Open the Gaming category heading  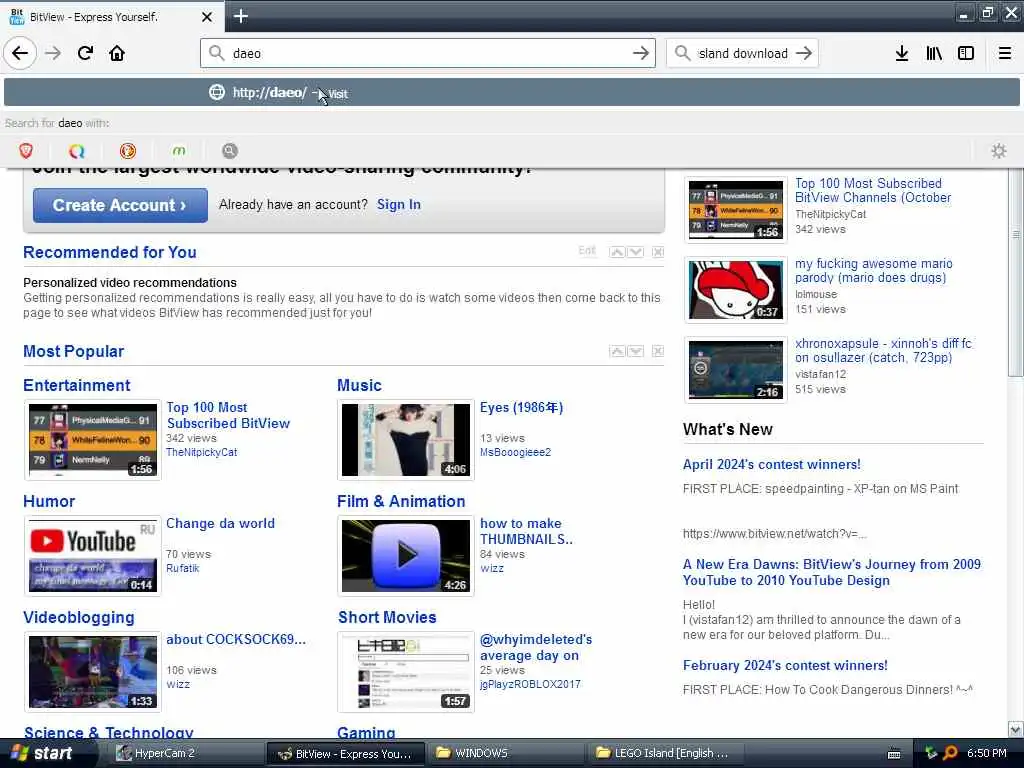(x=366, y=732)
